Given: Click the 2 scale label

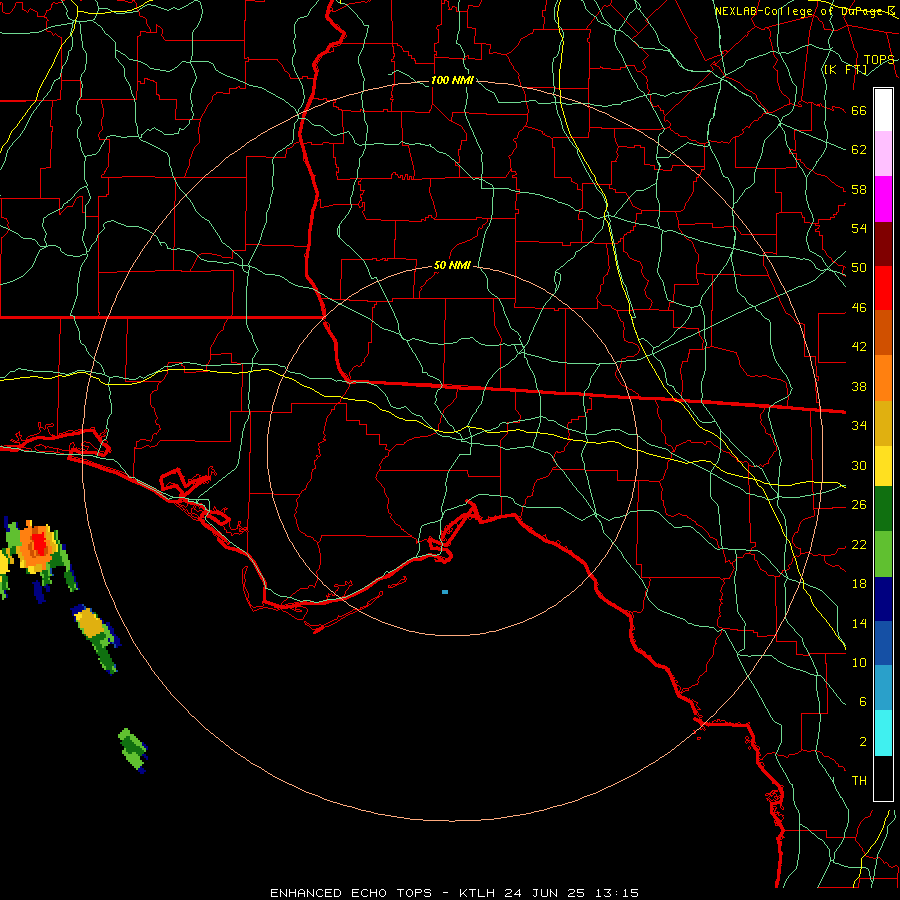Looking at the screenshot, I should tap(862, 742).
